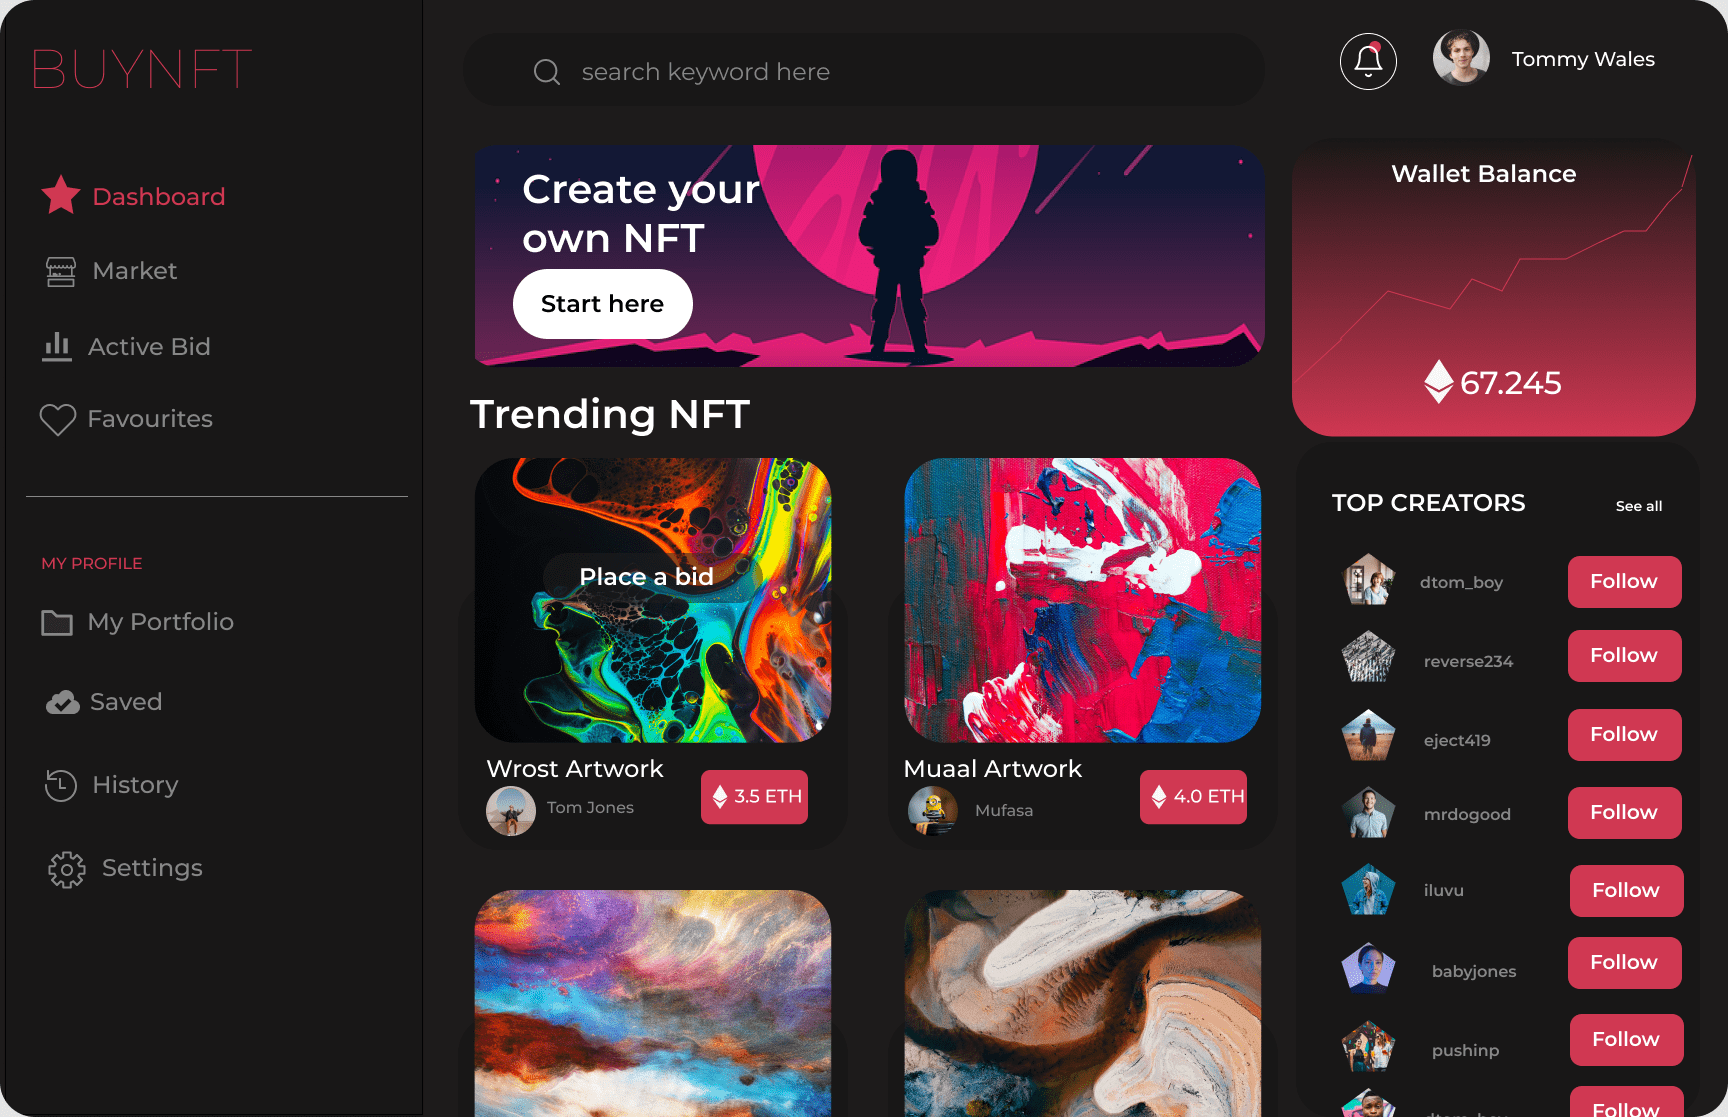
Task: Click the Start here button
Action: (602, 304)
